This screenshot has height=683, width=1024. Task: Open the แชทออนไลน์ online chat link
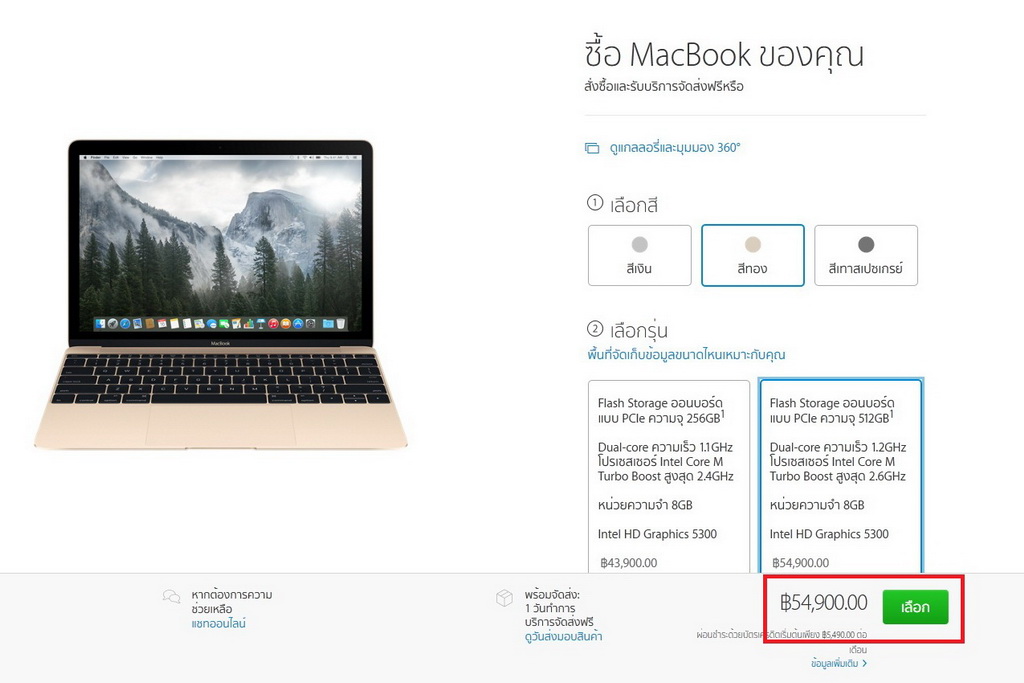pyautogui.click(x=218, y=624)
